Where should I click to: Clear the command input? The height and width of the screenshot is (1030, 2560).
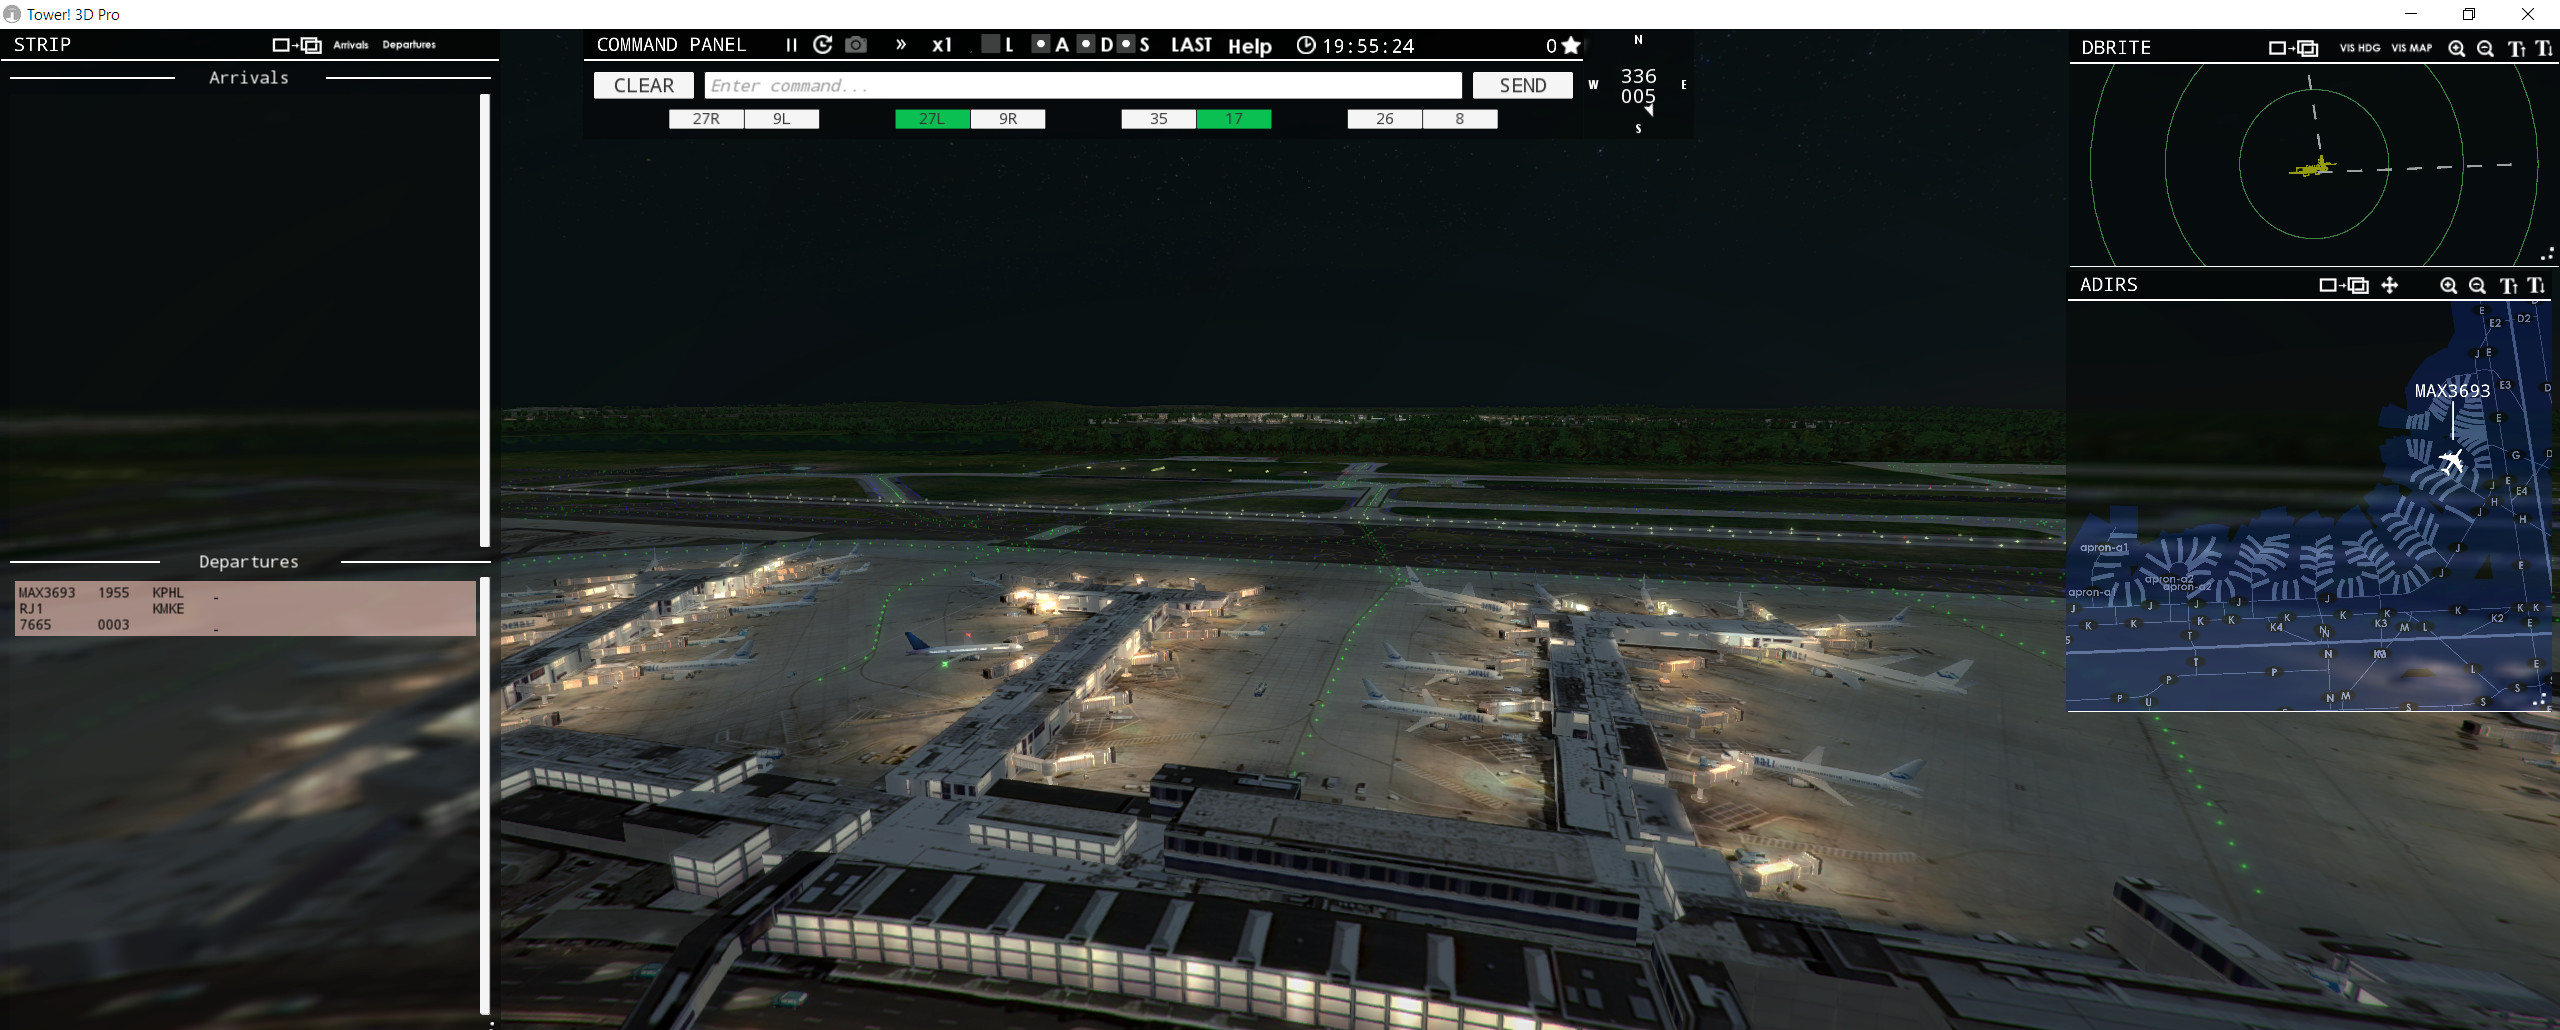pos(643,85)
